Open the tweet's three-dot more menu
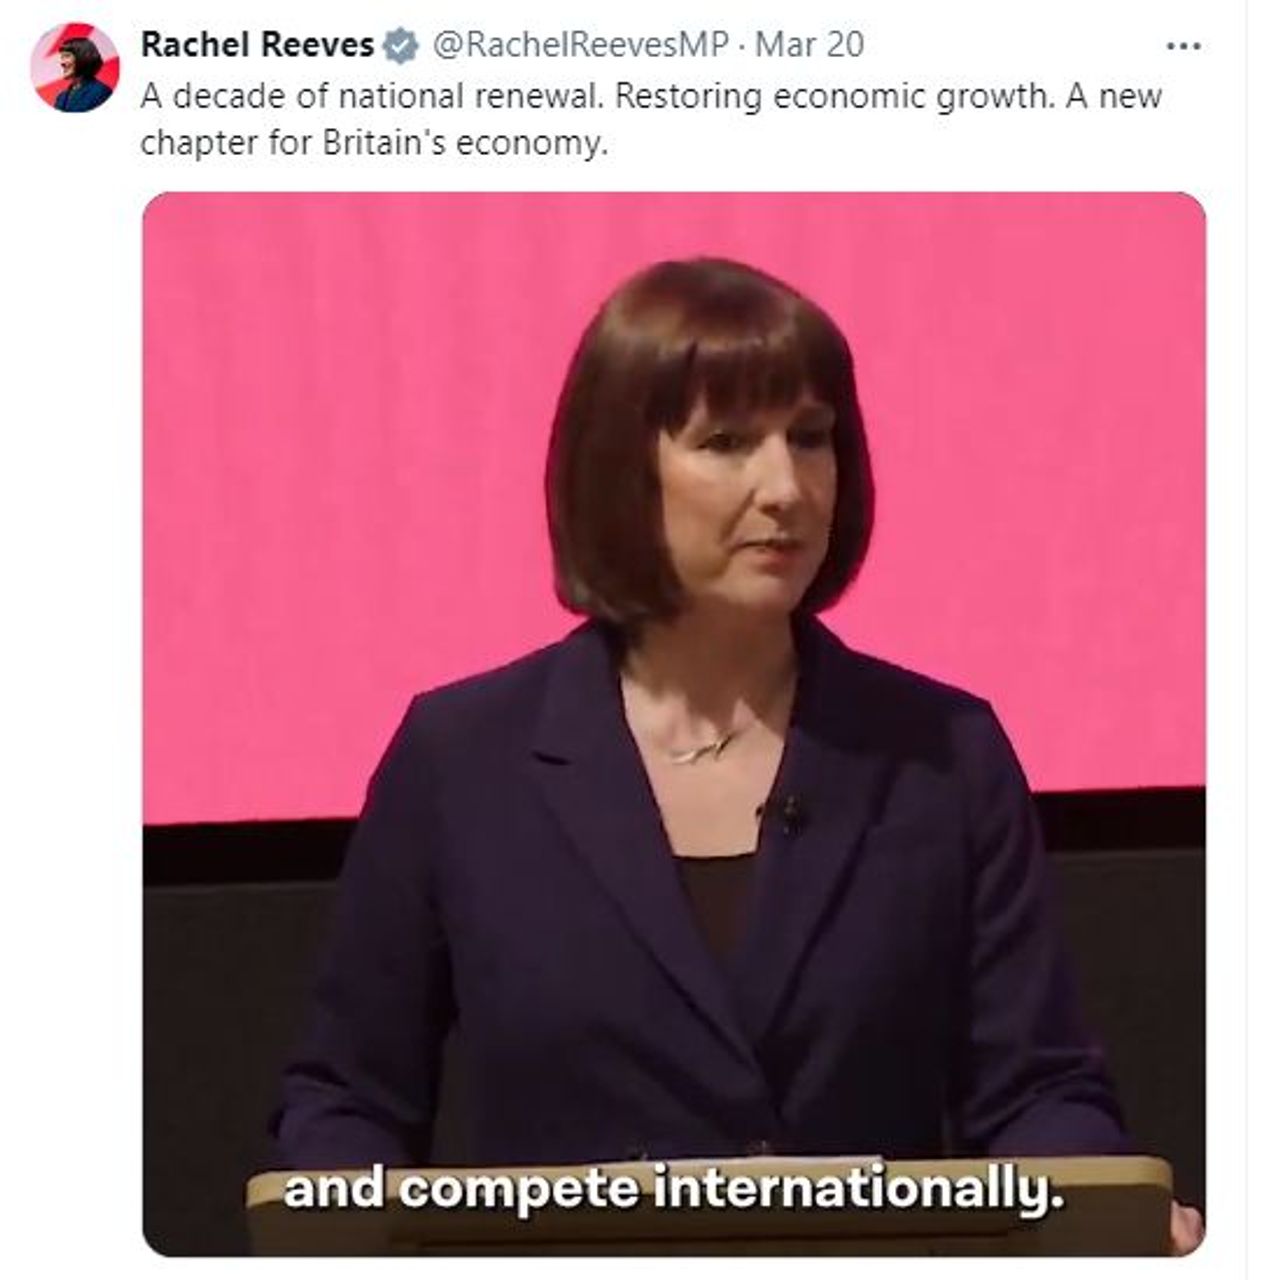The image size is (1268, 1280). 1184,46
